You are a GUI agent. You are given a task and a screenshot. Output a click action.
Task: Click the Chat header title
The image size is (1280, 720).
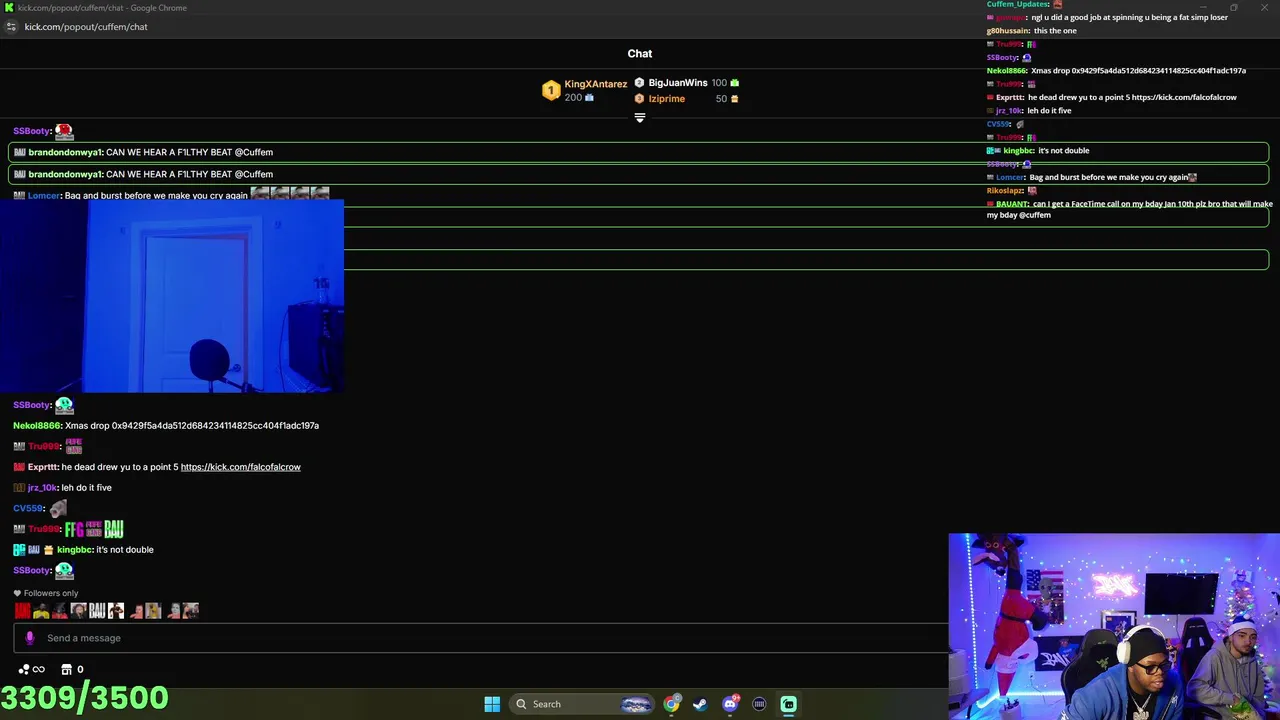pos(640,53)
